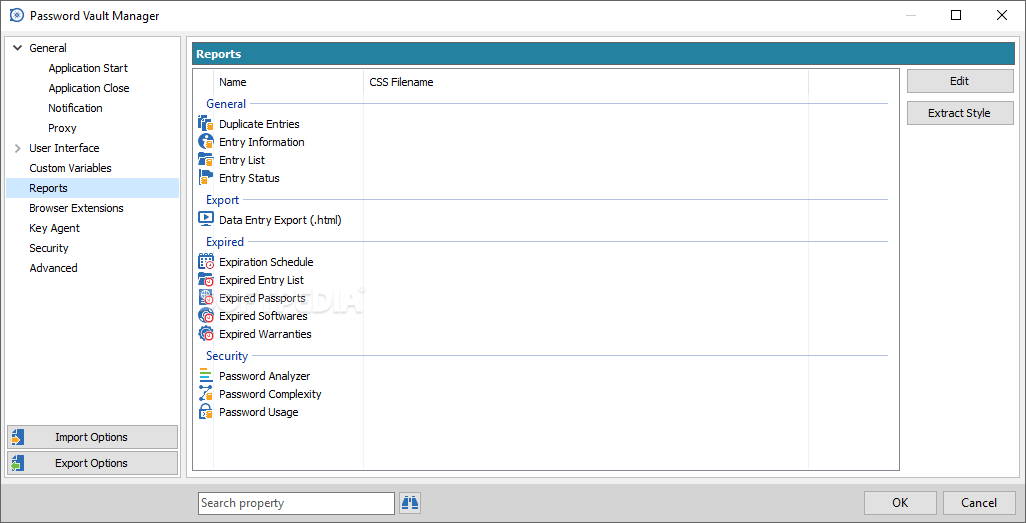This screenshot has width=1026, height=523.
Task: Click the Export group header
Action: pyautogui.click(x=222, y=200)
